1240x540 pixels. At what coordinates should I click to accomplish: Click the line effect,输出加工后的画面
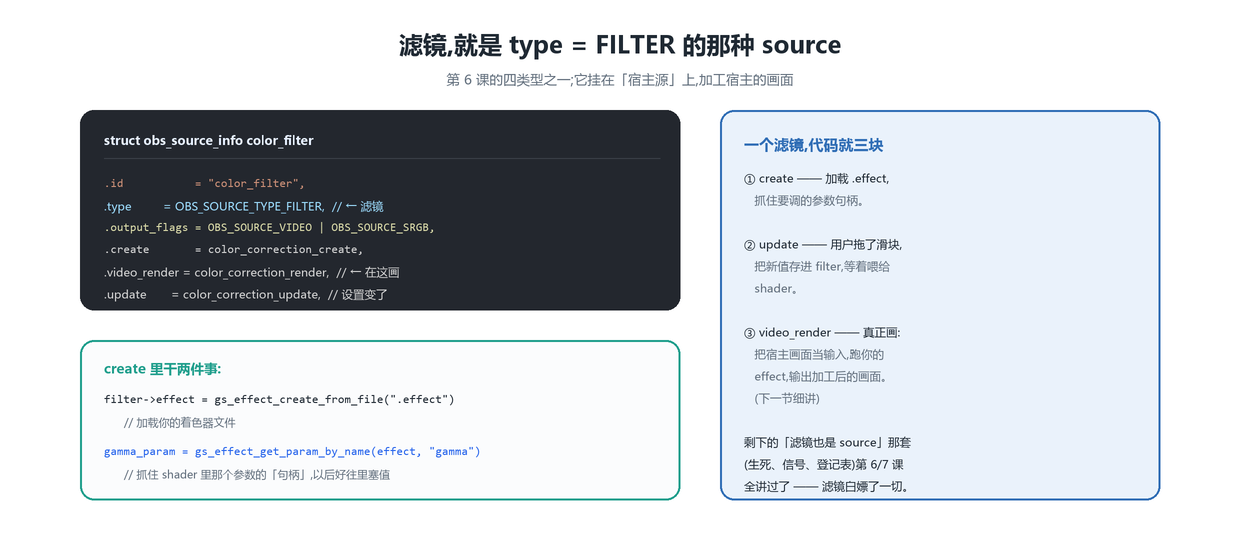[821, 376]
